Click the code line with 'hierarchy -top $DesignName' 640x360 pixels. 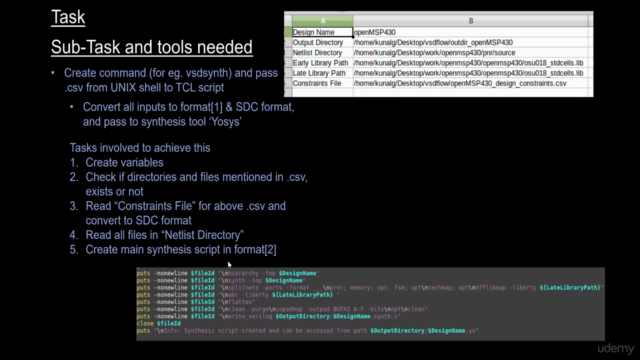[228, 273]
